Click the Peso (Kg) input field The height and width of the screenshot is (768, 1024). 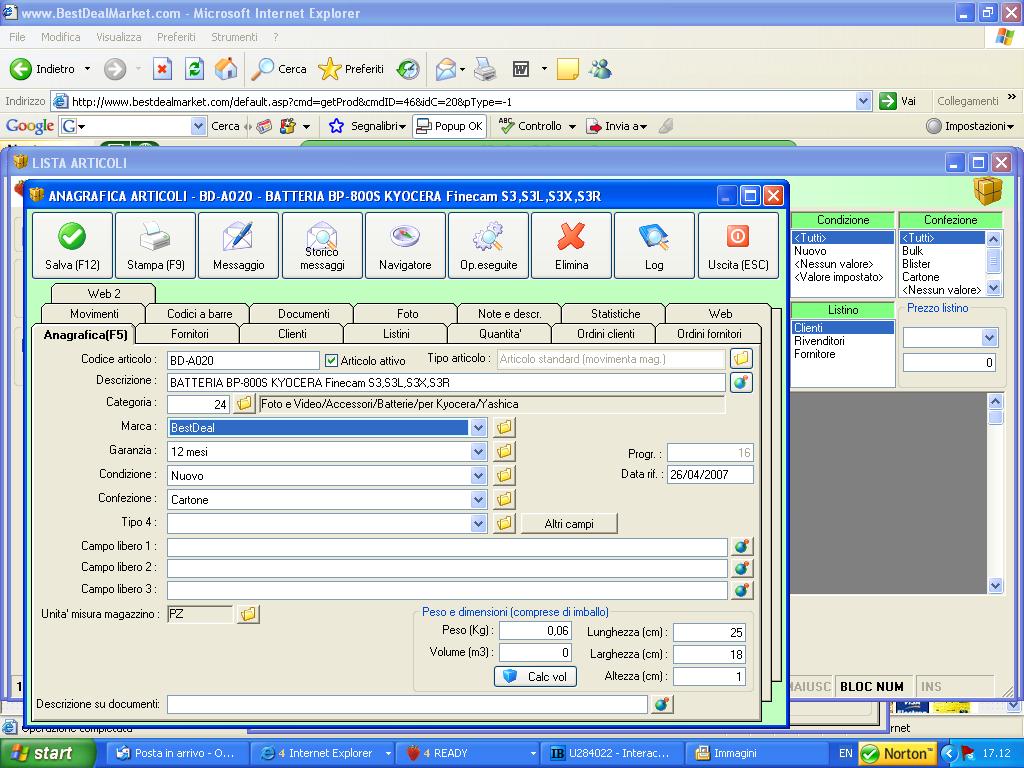pyautogui.click(x=535, y=630)
